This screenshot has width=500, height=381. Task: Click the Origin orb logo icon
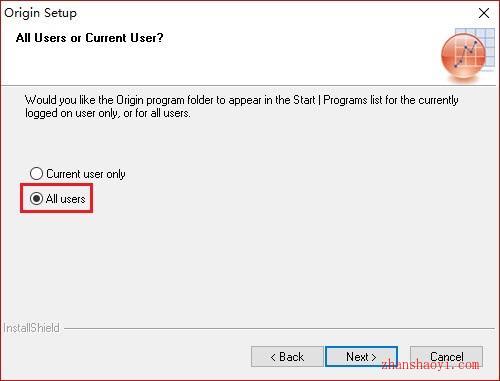pos(463,56)
